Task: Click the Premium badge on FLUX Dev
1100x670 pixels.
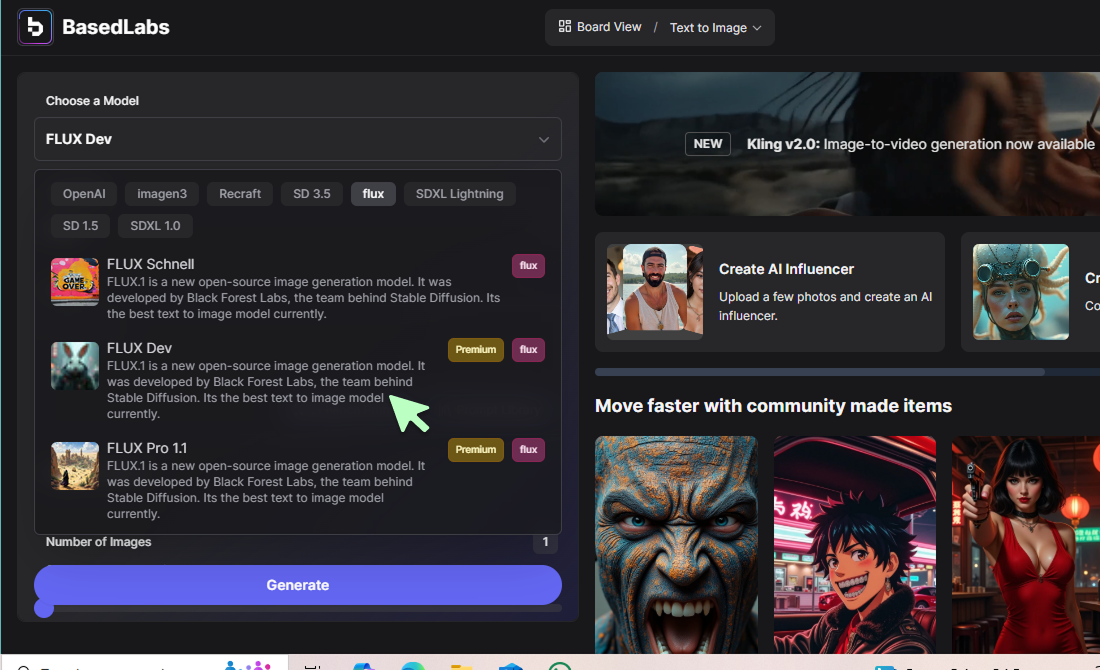Action: pyautogui.click(x=476, y=349)
